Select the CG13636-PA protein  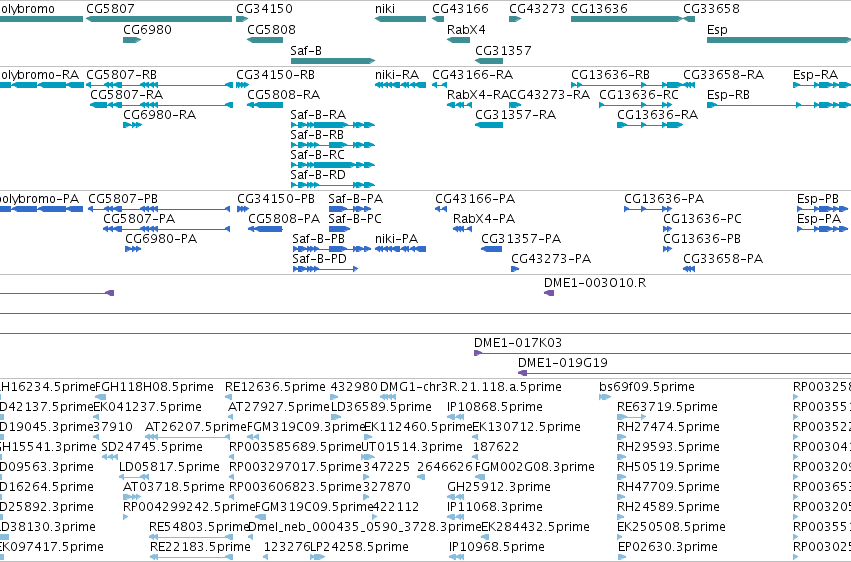pyautogui.click(x=648, y=209)
